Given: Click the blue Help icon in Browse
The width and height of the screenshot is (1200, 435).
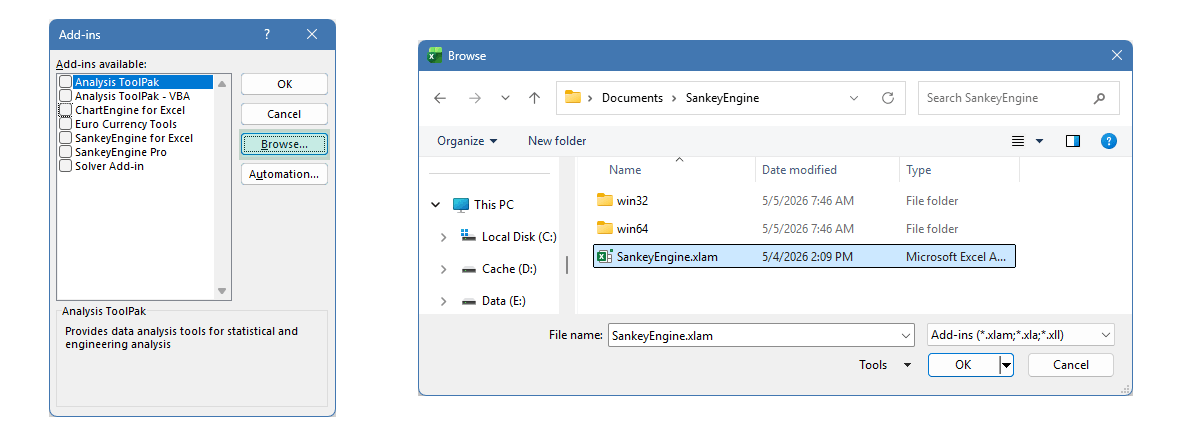Looking at the screenshot, I should point(1108,141).
